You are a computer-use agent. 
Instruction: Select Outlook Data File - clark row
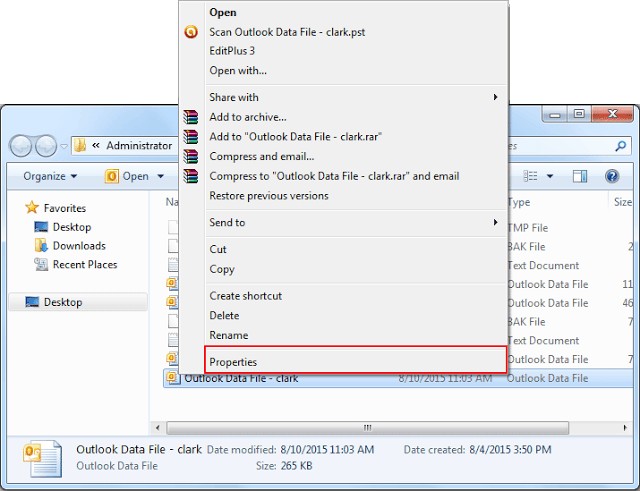click(398, 378)
